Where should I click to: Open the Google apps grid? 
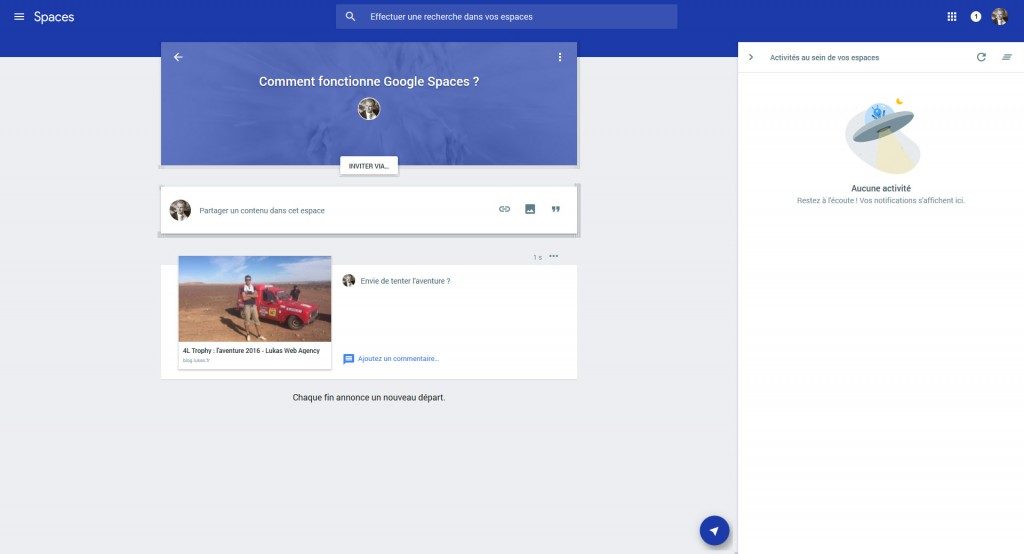pos(952,16)
